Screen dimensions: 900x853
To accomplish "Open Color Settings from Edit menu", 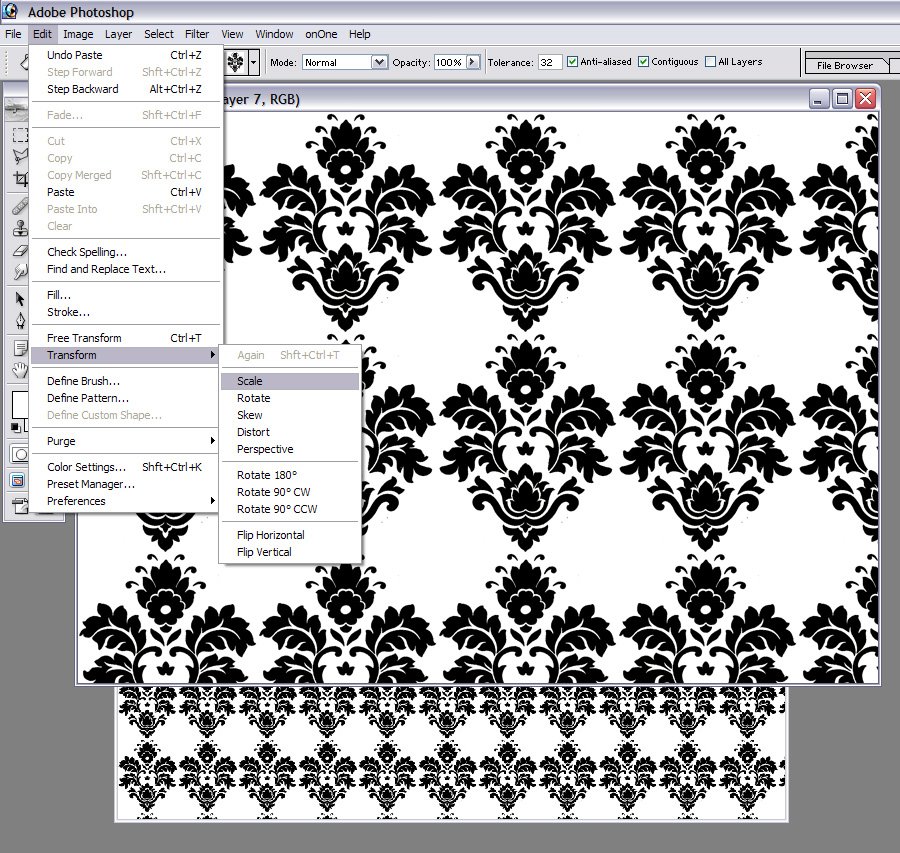I will pos(125,467).
